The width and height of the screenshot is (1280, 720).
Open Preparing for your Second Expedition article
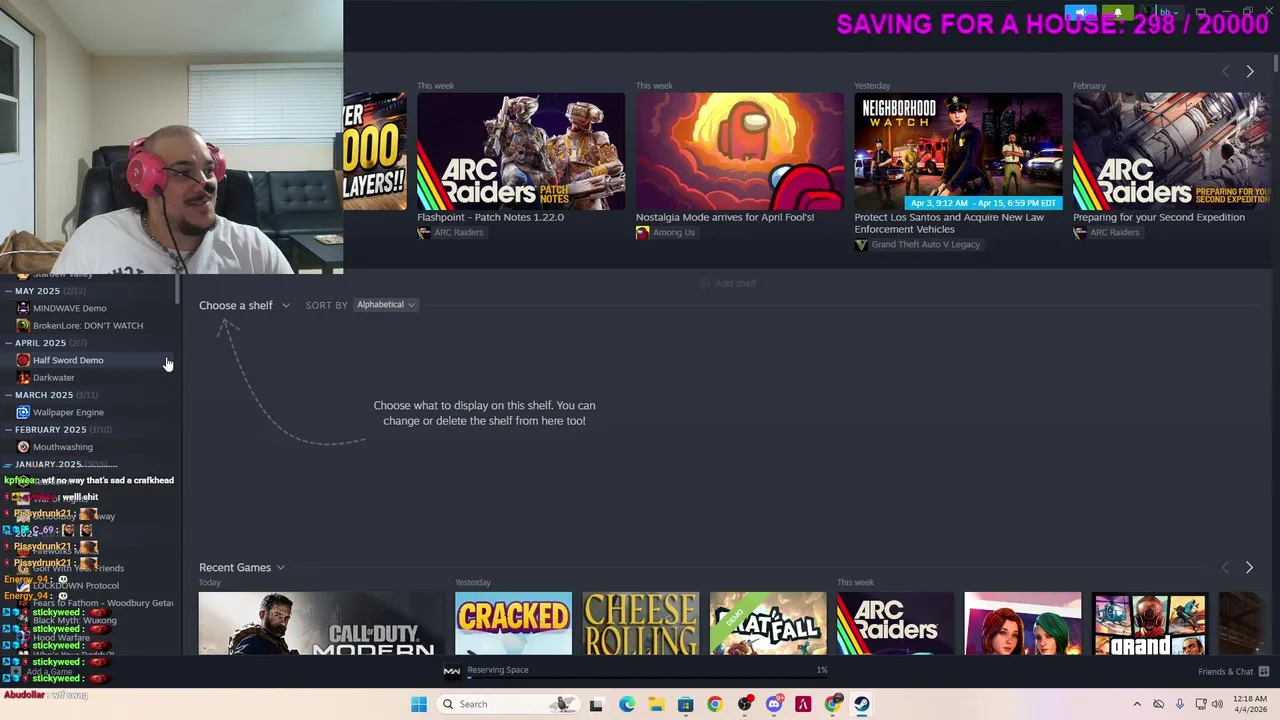click(1159, 217)
